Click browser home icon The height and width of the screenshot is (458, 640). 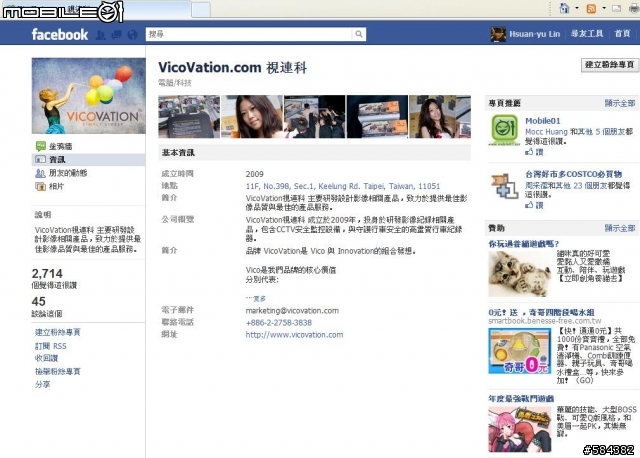pos(564,8)
